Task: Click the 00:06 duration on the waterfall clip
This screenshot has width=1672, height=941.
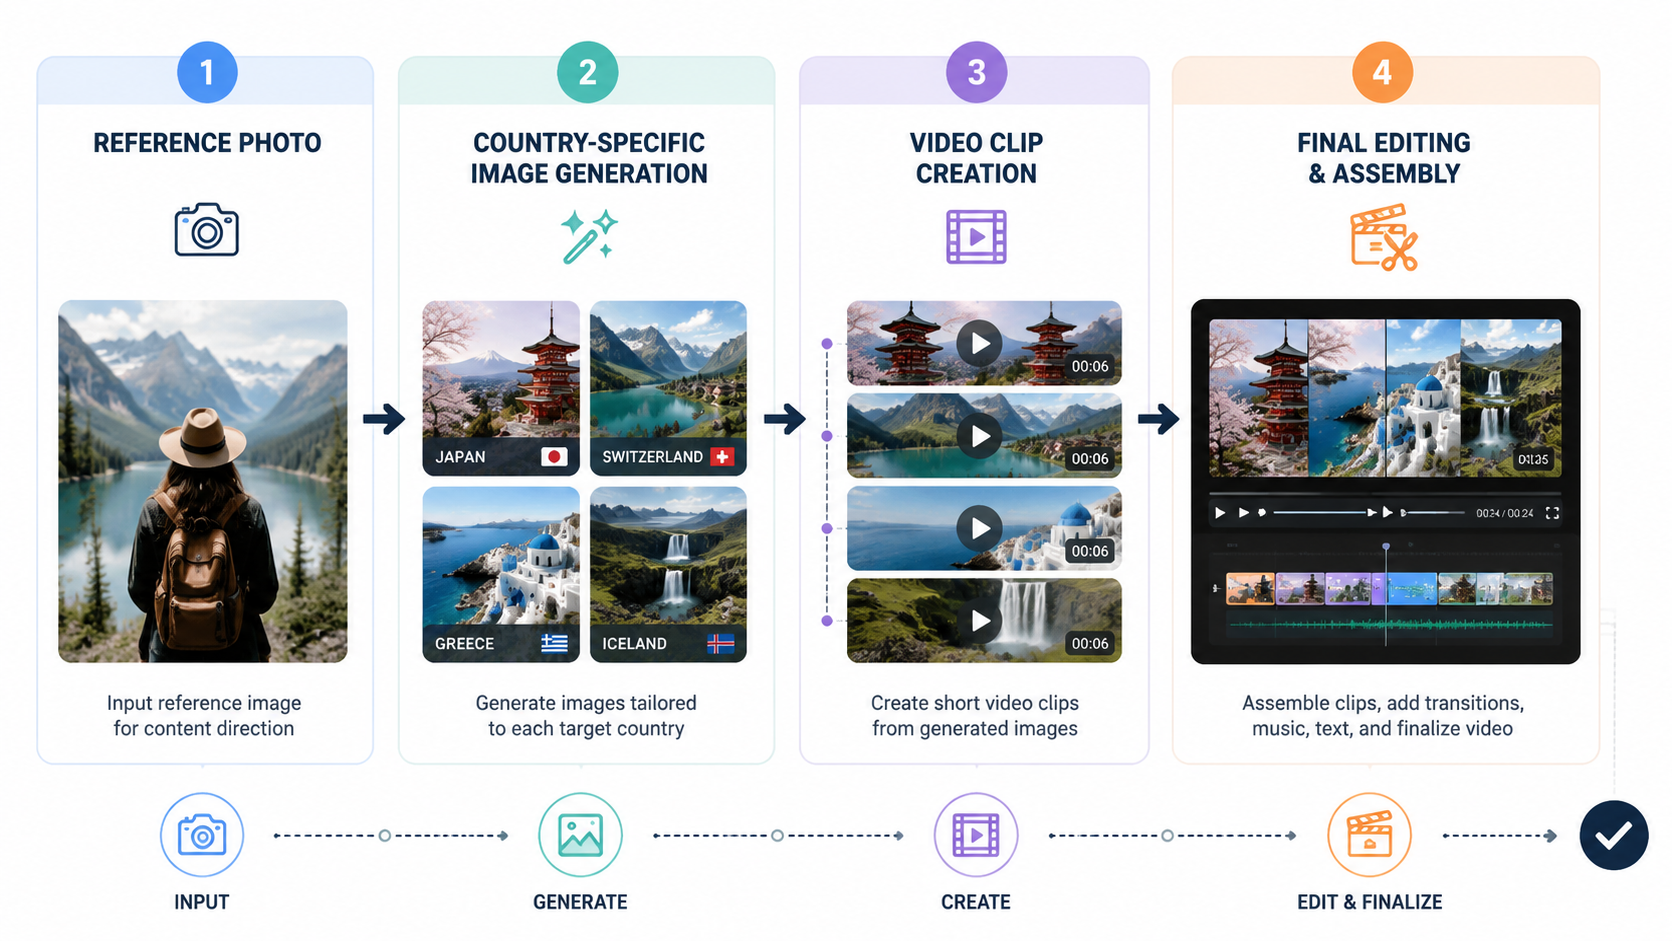Action: click(x=1090, y=644)
